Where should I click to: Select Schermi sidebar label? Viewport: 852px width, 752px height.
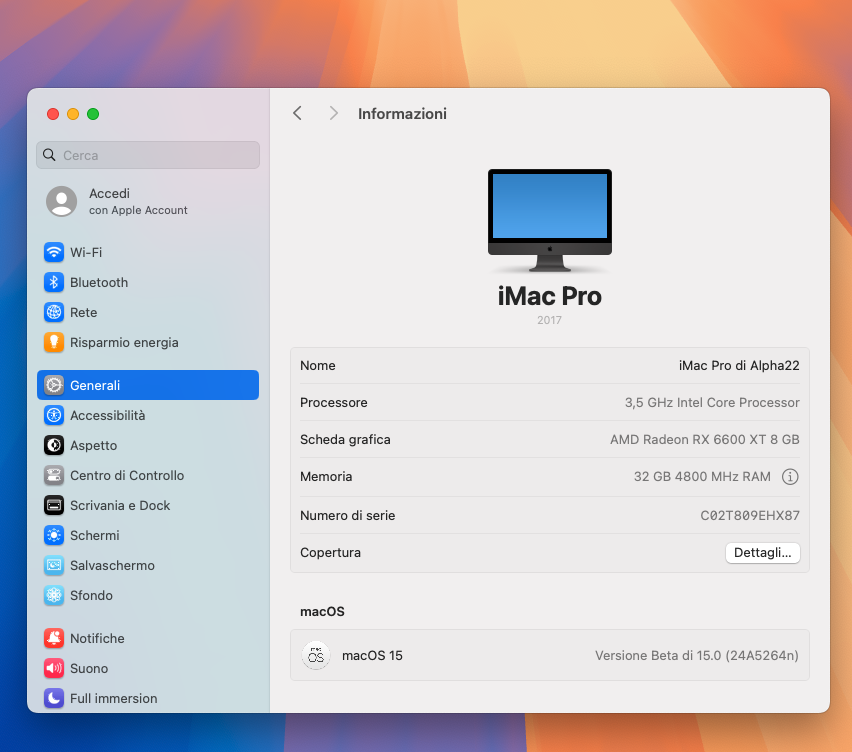point(95,535)
